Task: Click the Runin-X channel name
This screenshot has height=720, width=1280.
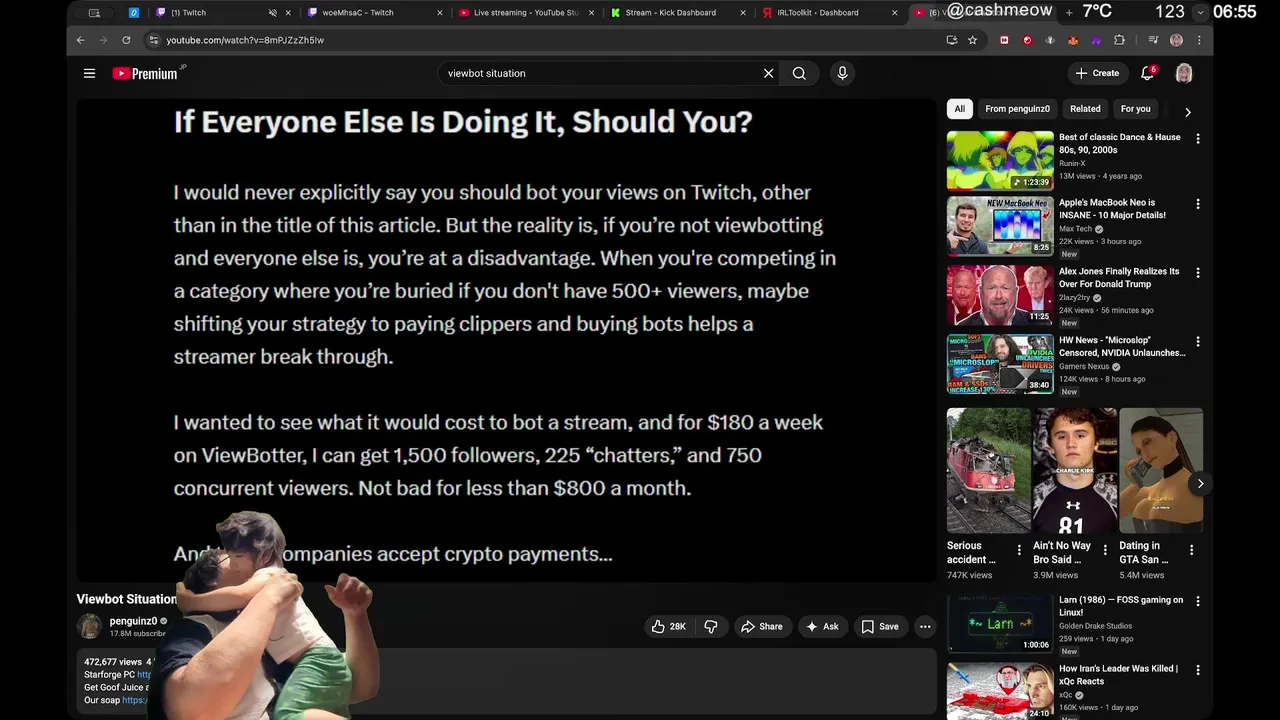Action: pyautogui.click(x=1072, y=163)
